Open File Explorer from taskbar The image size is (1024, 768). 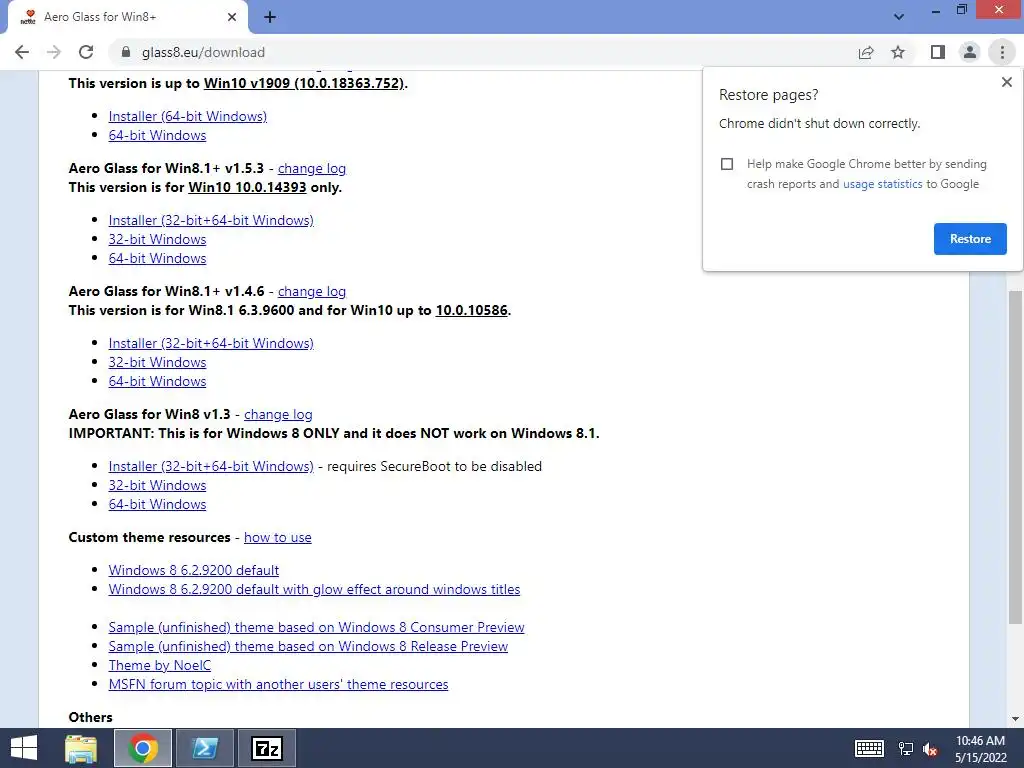[x=81, y=748]
